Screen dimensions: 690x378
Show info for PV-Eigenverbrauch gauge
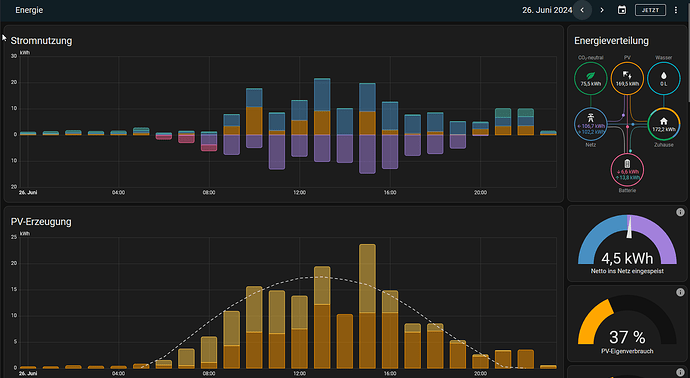(680, 292)
